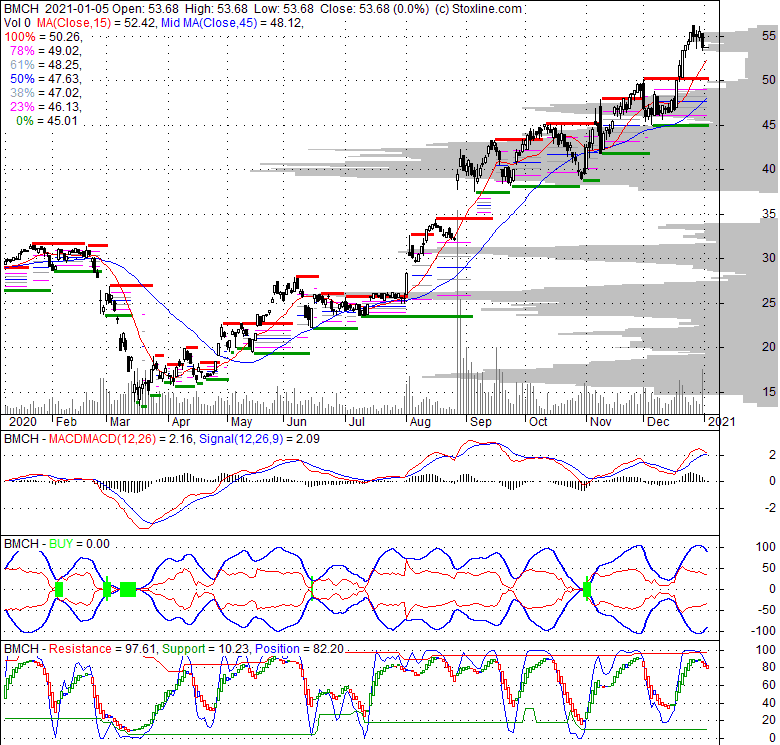Image resolution: width=780 pixels, height=745 pixels.
Task: Click the 2020 label on the time axis
Action: point(22,422)
